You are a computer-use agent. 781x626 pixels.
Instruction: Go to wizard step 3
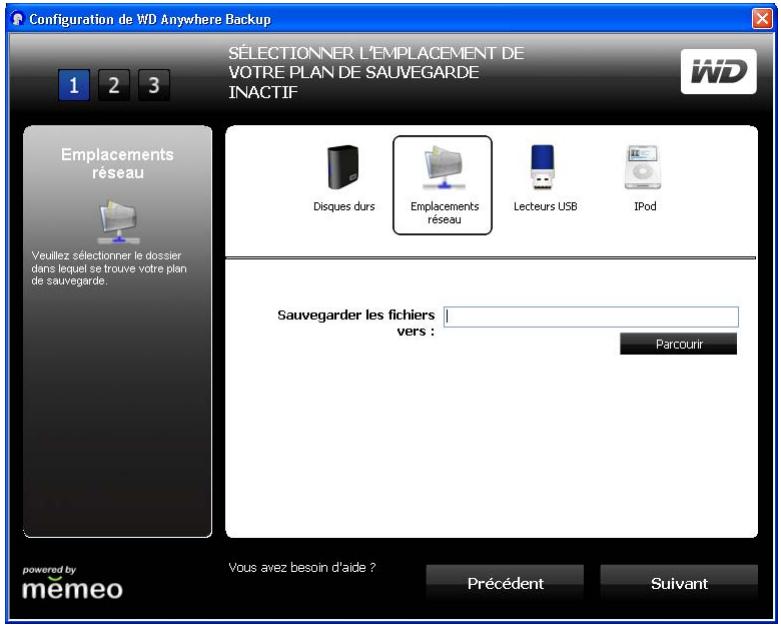pos(153,85)
